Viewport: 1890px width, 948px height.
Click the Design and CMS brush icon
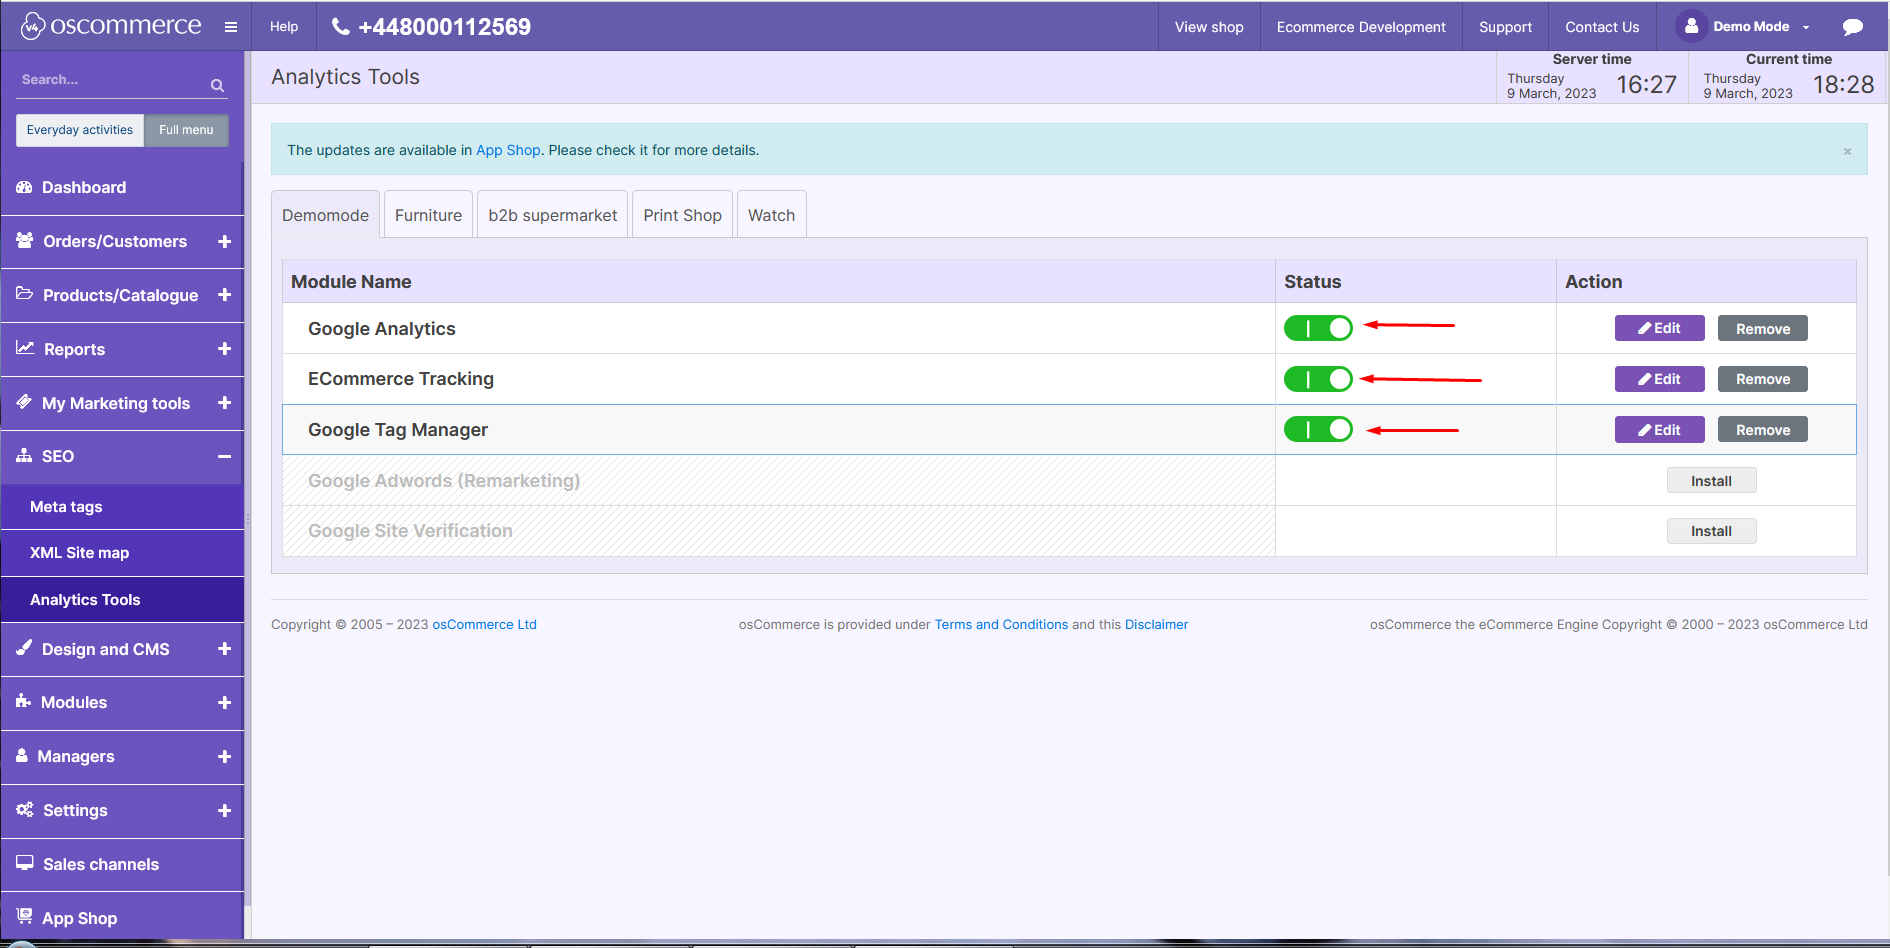tap(24, 647)
